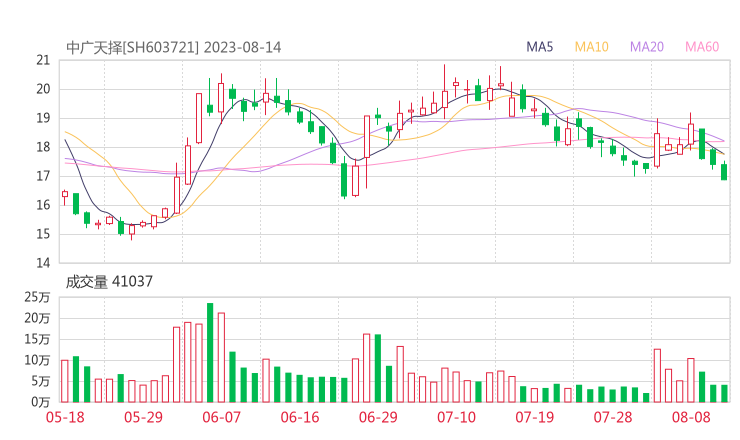Click the MA10 legend label
Viewport: 740px width, 440px height.
coord(591,47)
